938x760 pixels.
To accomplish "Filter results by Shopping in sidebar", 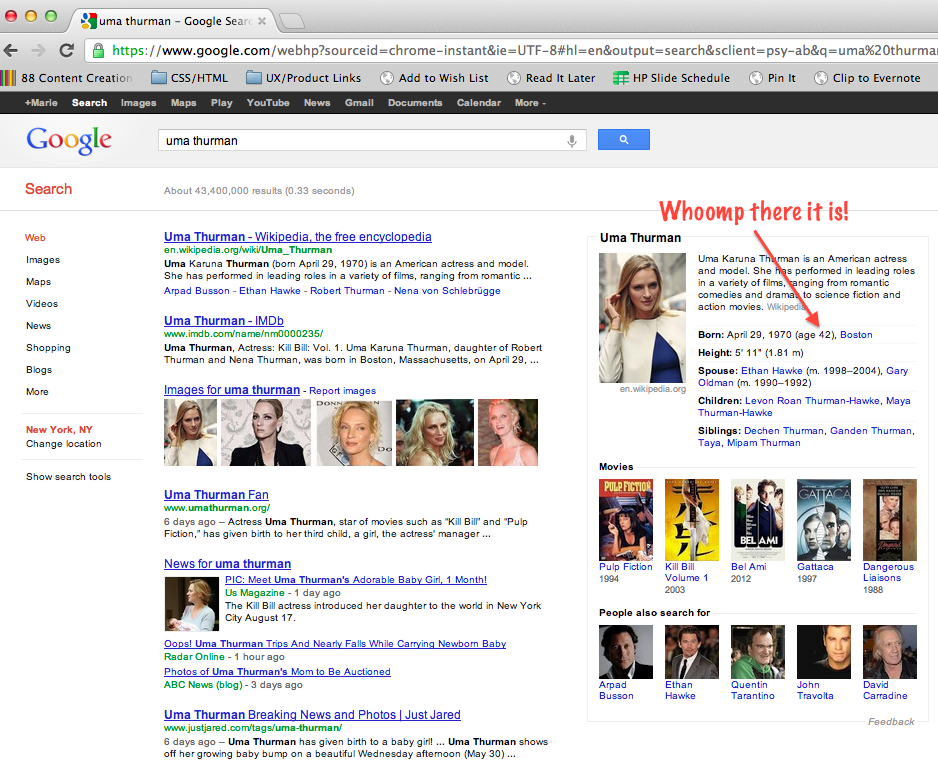I will (x=48, y=348).
